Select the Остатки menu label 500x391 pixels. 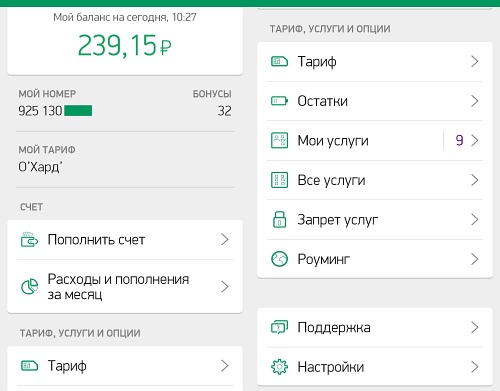click(x=323, y=101)
